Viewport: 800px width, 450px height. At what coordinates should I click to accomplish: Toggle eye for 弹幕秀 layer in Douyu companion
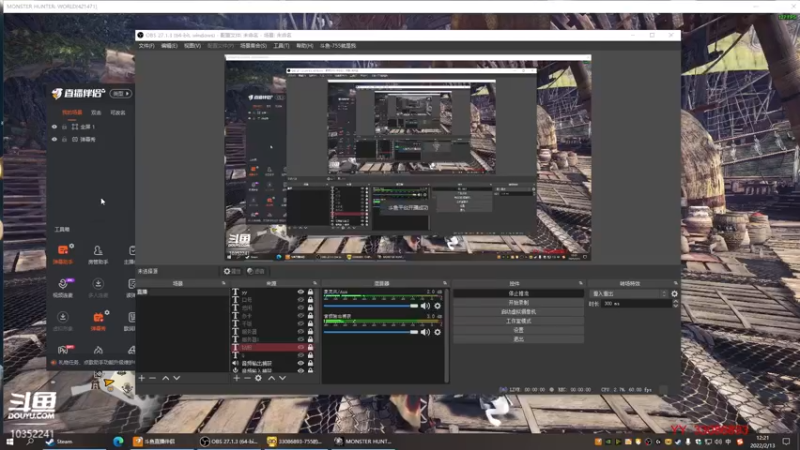tap(55, 139)
